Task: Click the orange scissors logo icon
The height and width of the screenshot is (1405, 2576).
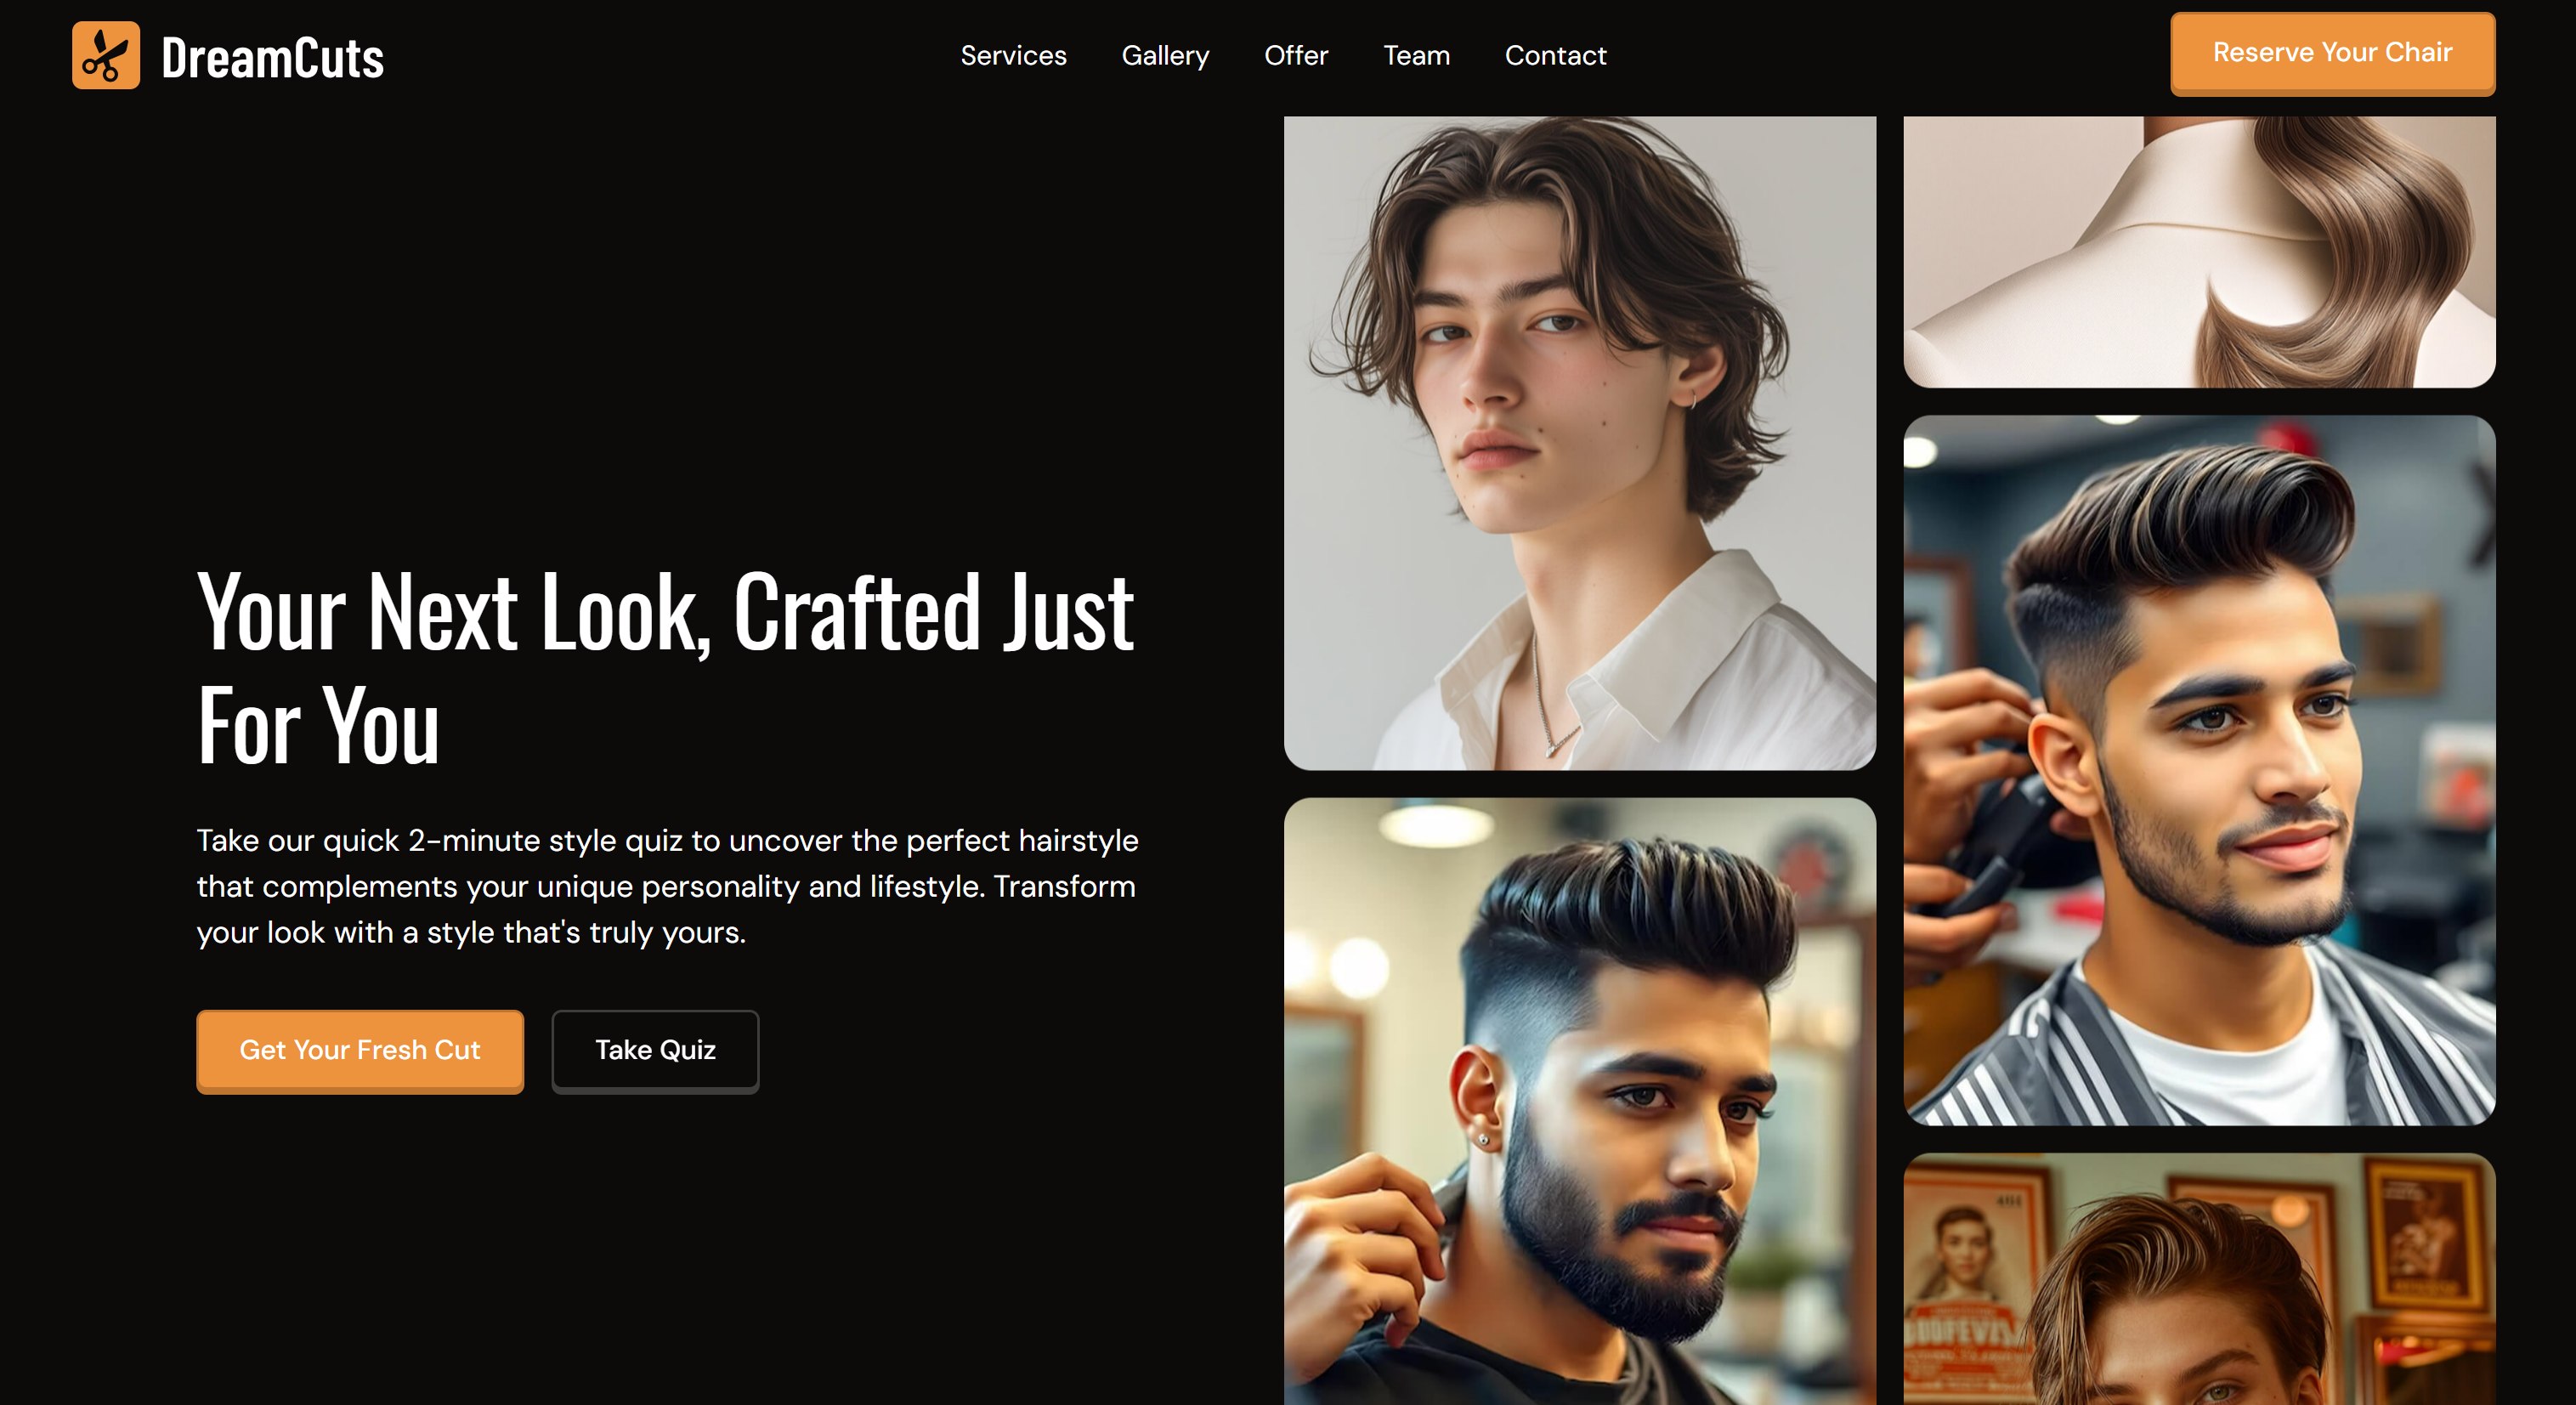Action: pyautogui.click(x=106, y=56)
